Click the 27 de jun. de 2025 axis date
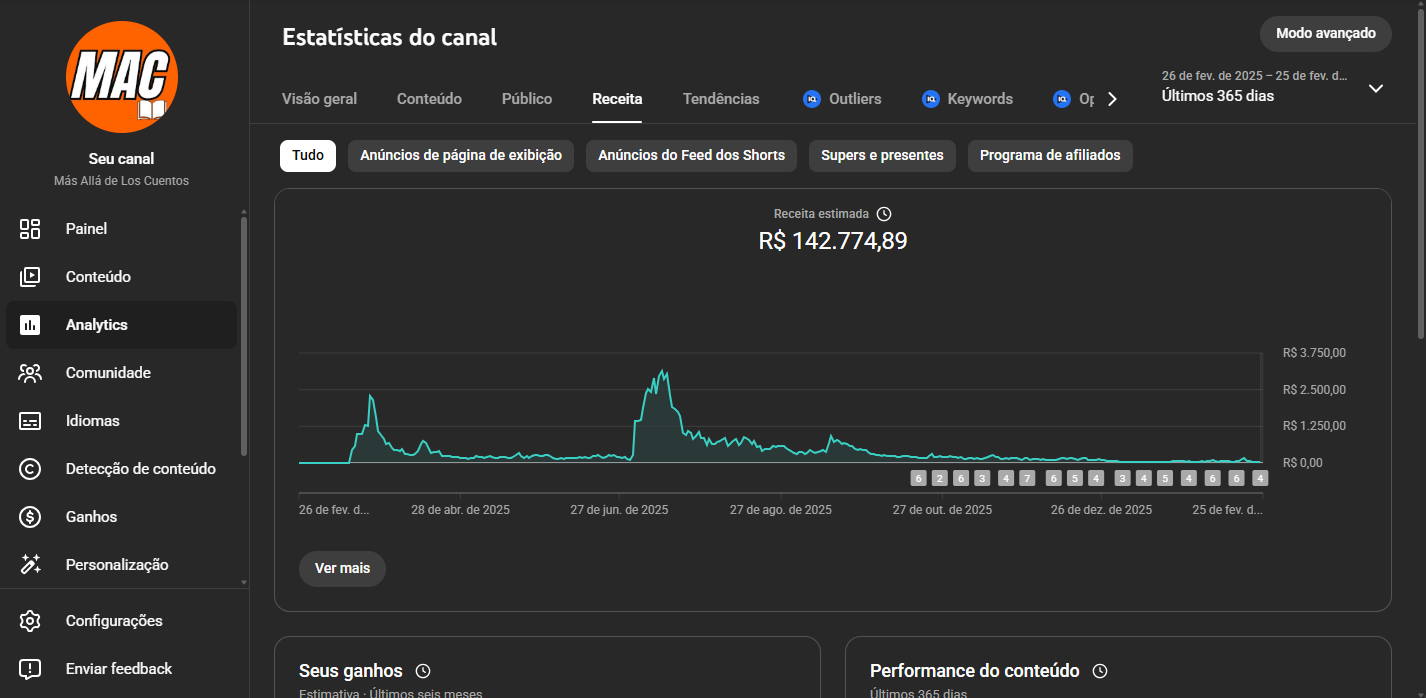Screen dimensions: 1426x698 (620, 510)
